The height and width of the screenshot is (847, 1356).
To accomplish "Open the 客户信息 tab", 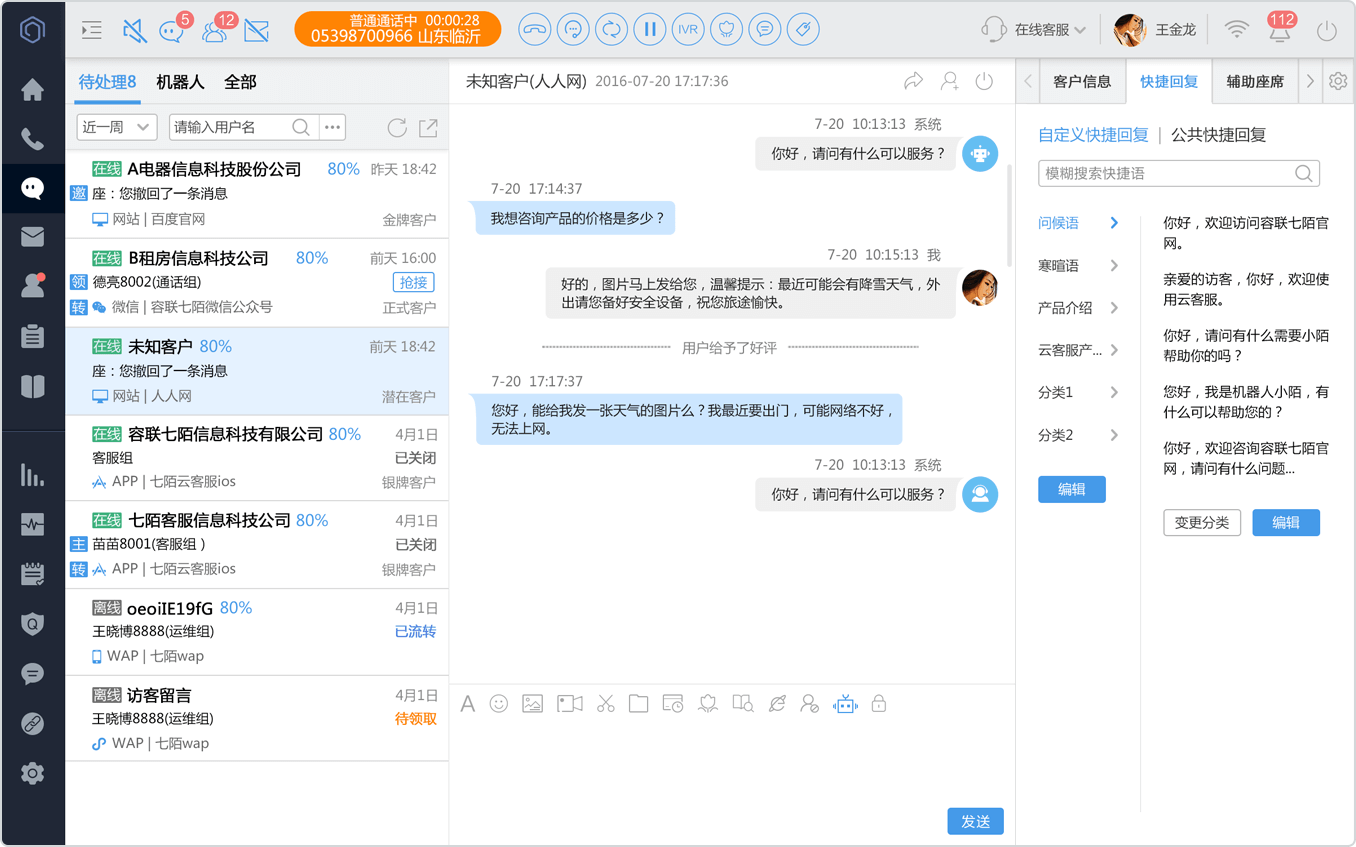I will (1082, 82).
